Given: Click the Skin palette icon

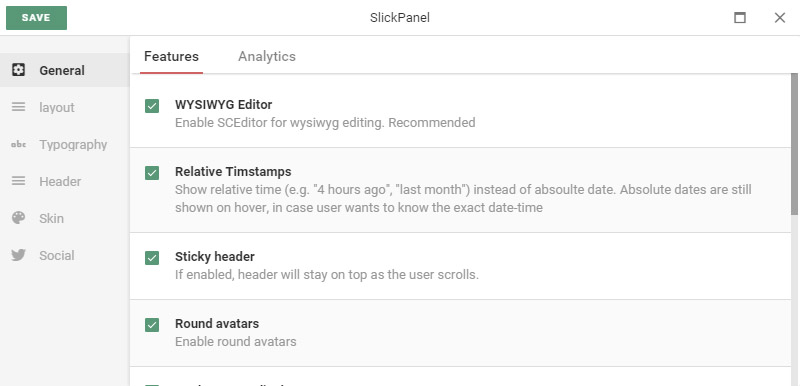Looking at the screenshot, I should 18,218.
